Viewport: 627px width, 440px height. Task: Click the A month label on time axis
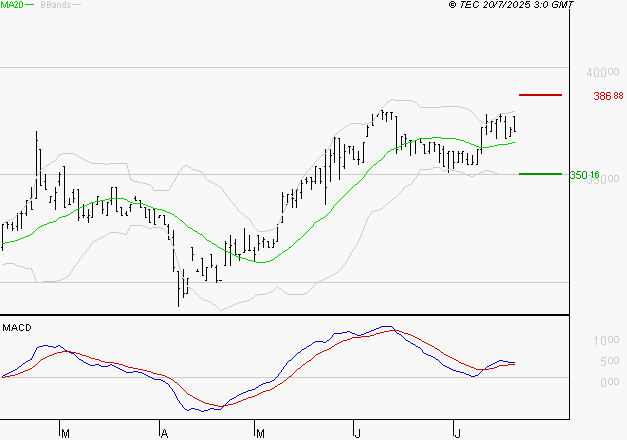(x=164, y=433)
